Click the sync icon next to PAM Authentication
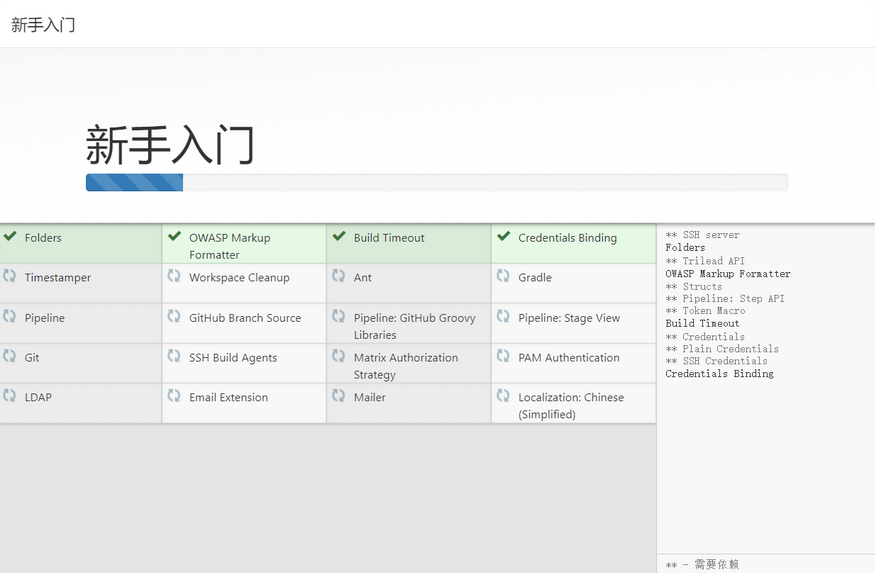The height and width of the screenshot is (573, 875). click(503, 356)
